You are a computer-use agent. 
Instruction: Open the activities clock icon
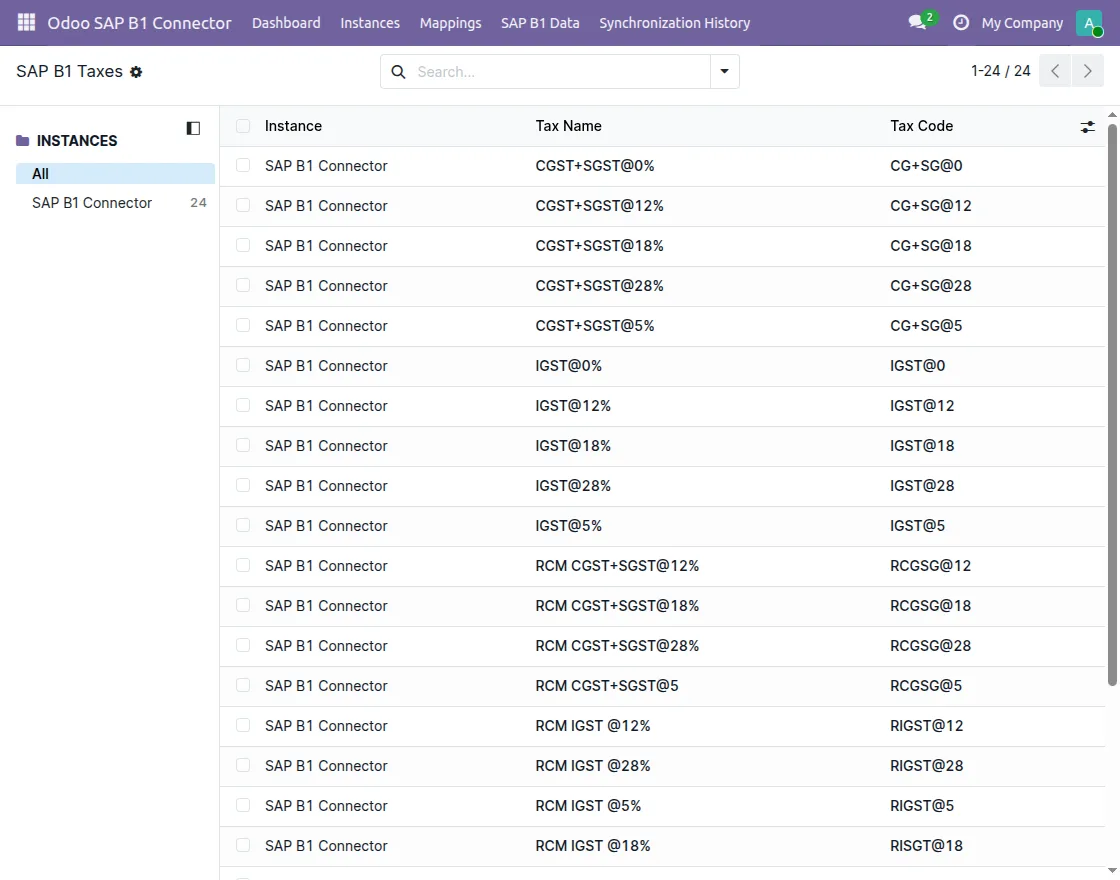coord(961,23)
